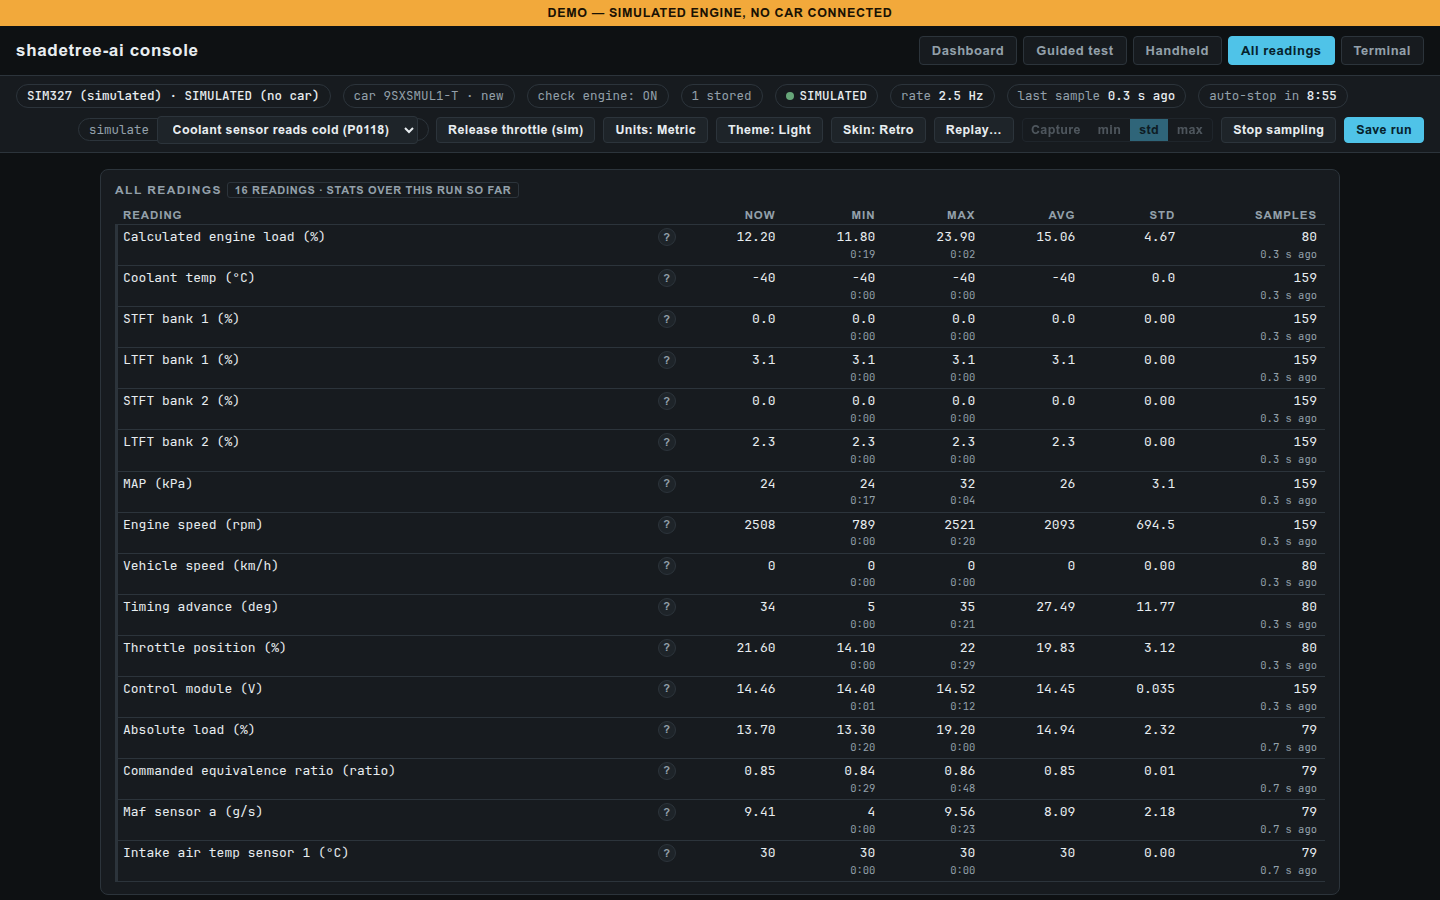Image resolution: width=1440 pixels, height=900 pixels.
Task: Switch to Dashboard tab
Action: [x=968, y=51]
